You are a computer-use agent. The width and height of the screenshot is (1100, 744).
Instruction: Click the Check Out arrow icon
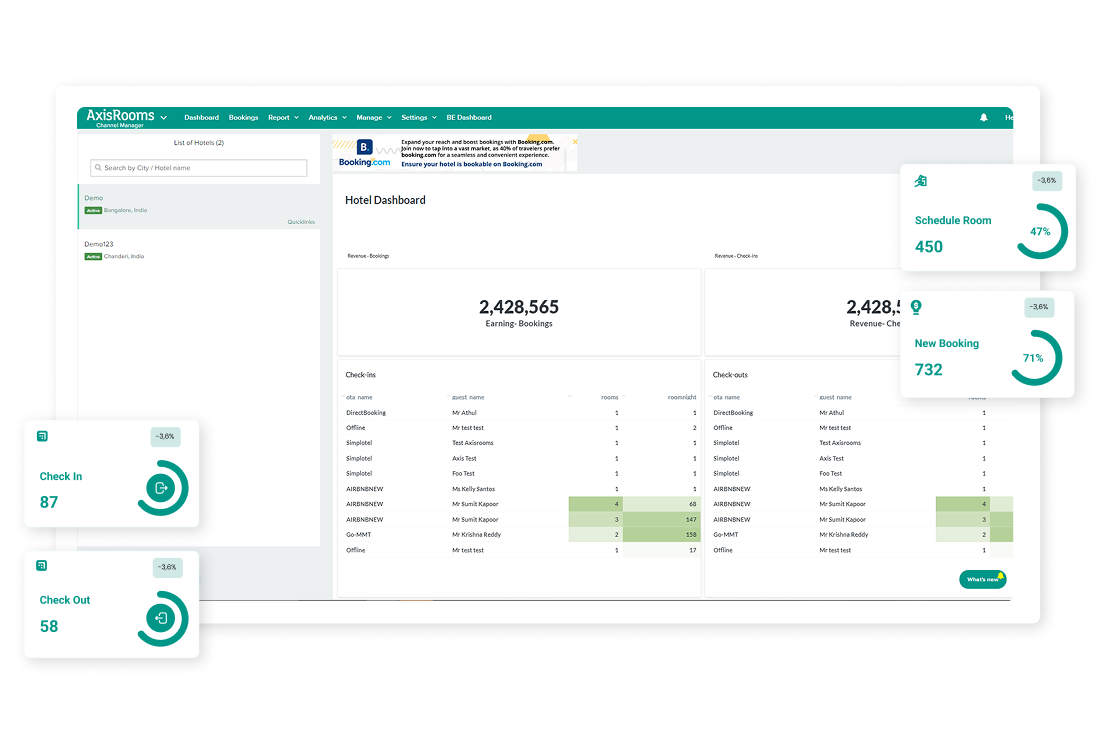(x=161, y=618)
